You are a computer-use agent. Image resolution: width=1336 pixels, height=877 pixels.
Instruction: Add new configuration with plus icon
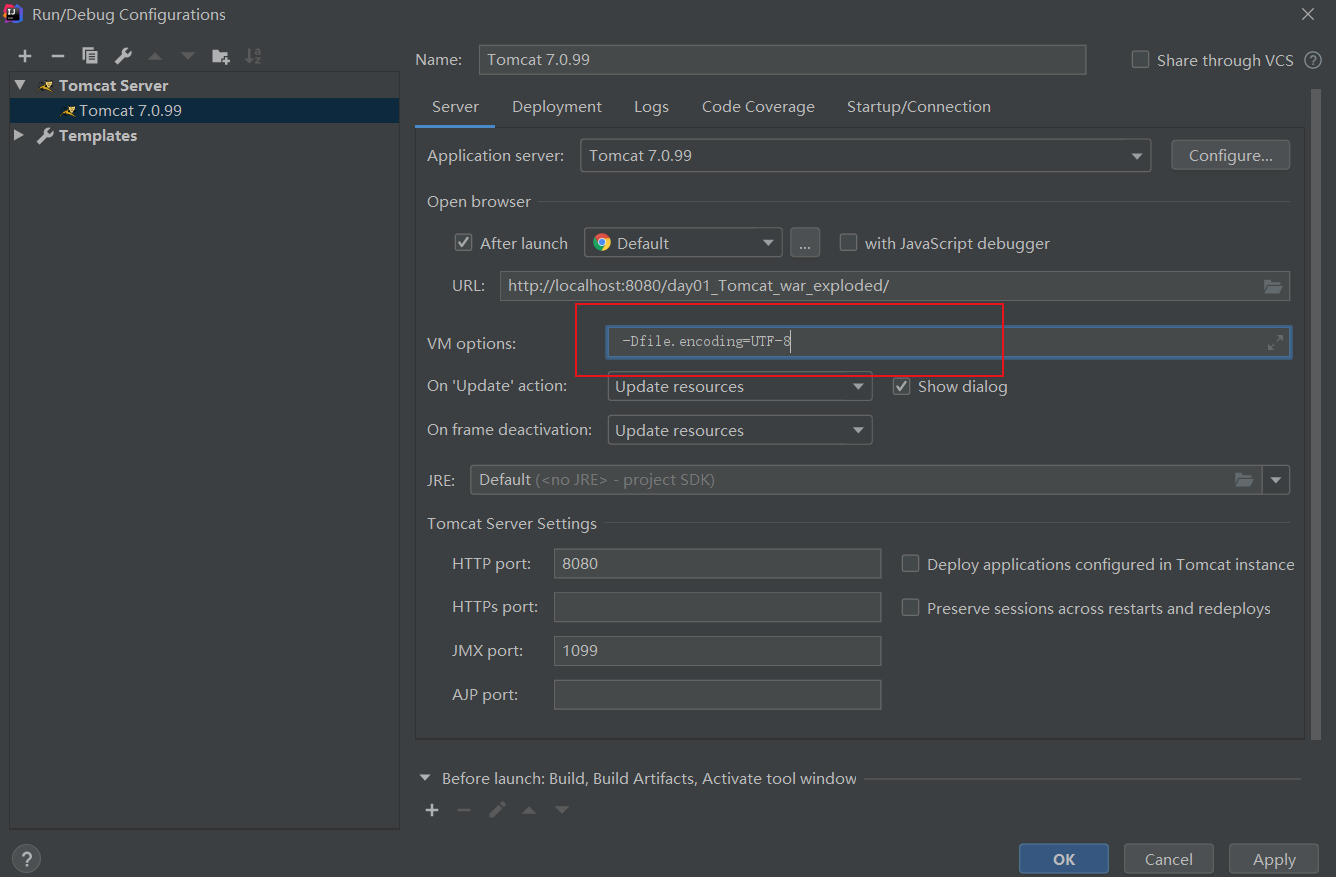[25, 56]
